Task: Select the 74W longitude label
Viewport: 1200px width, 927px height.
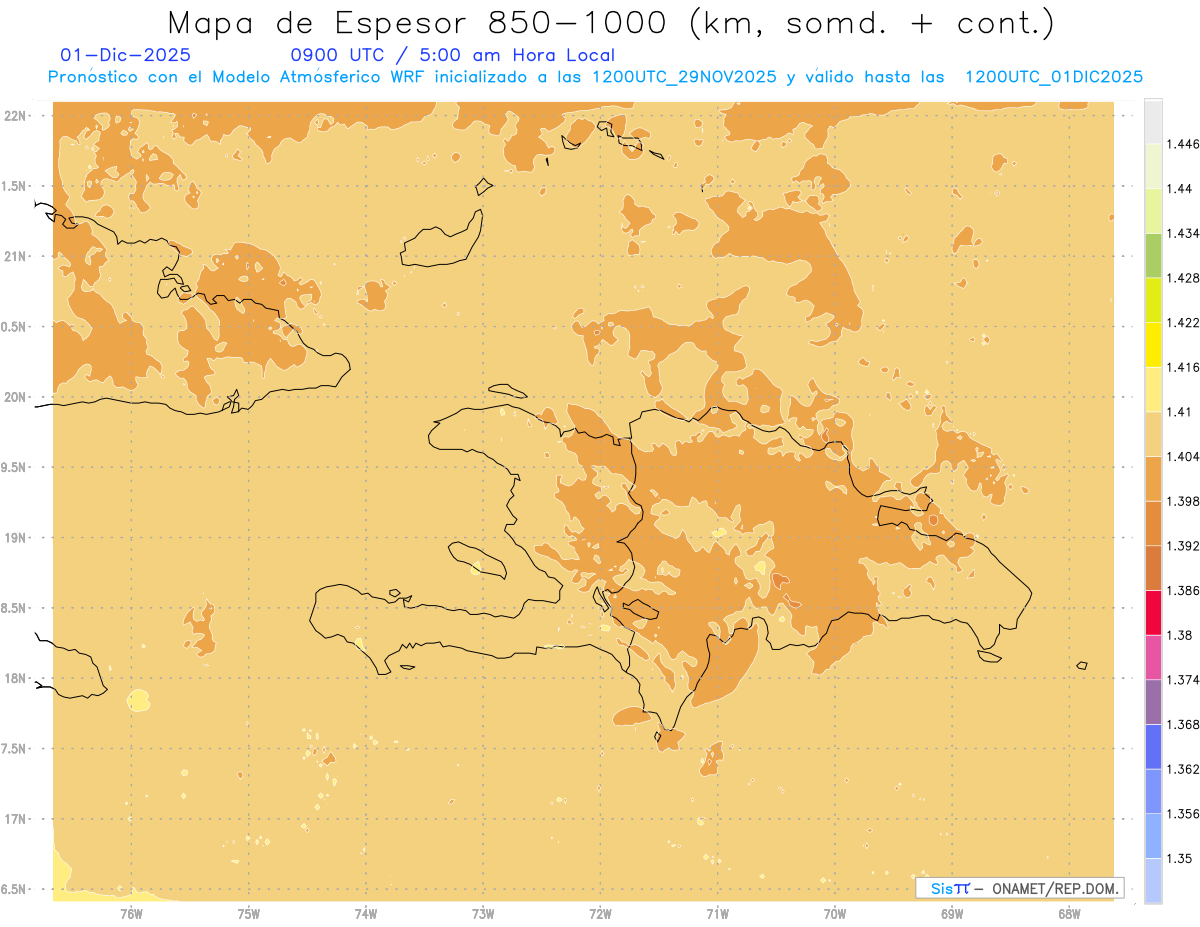Action: pyautogui.click(x=366, y=913)
